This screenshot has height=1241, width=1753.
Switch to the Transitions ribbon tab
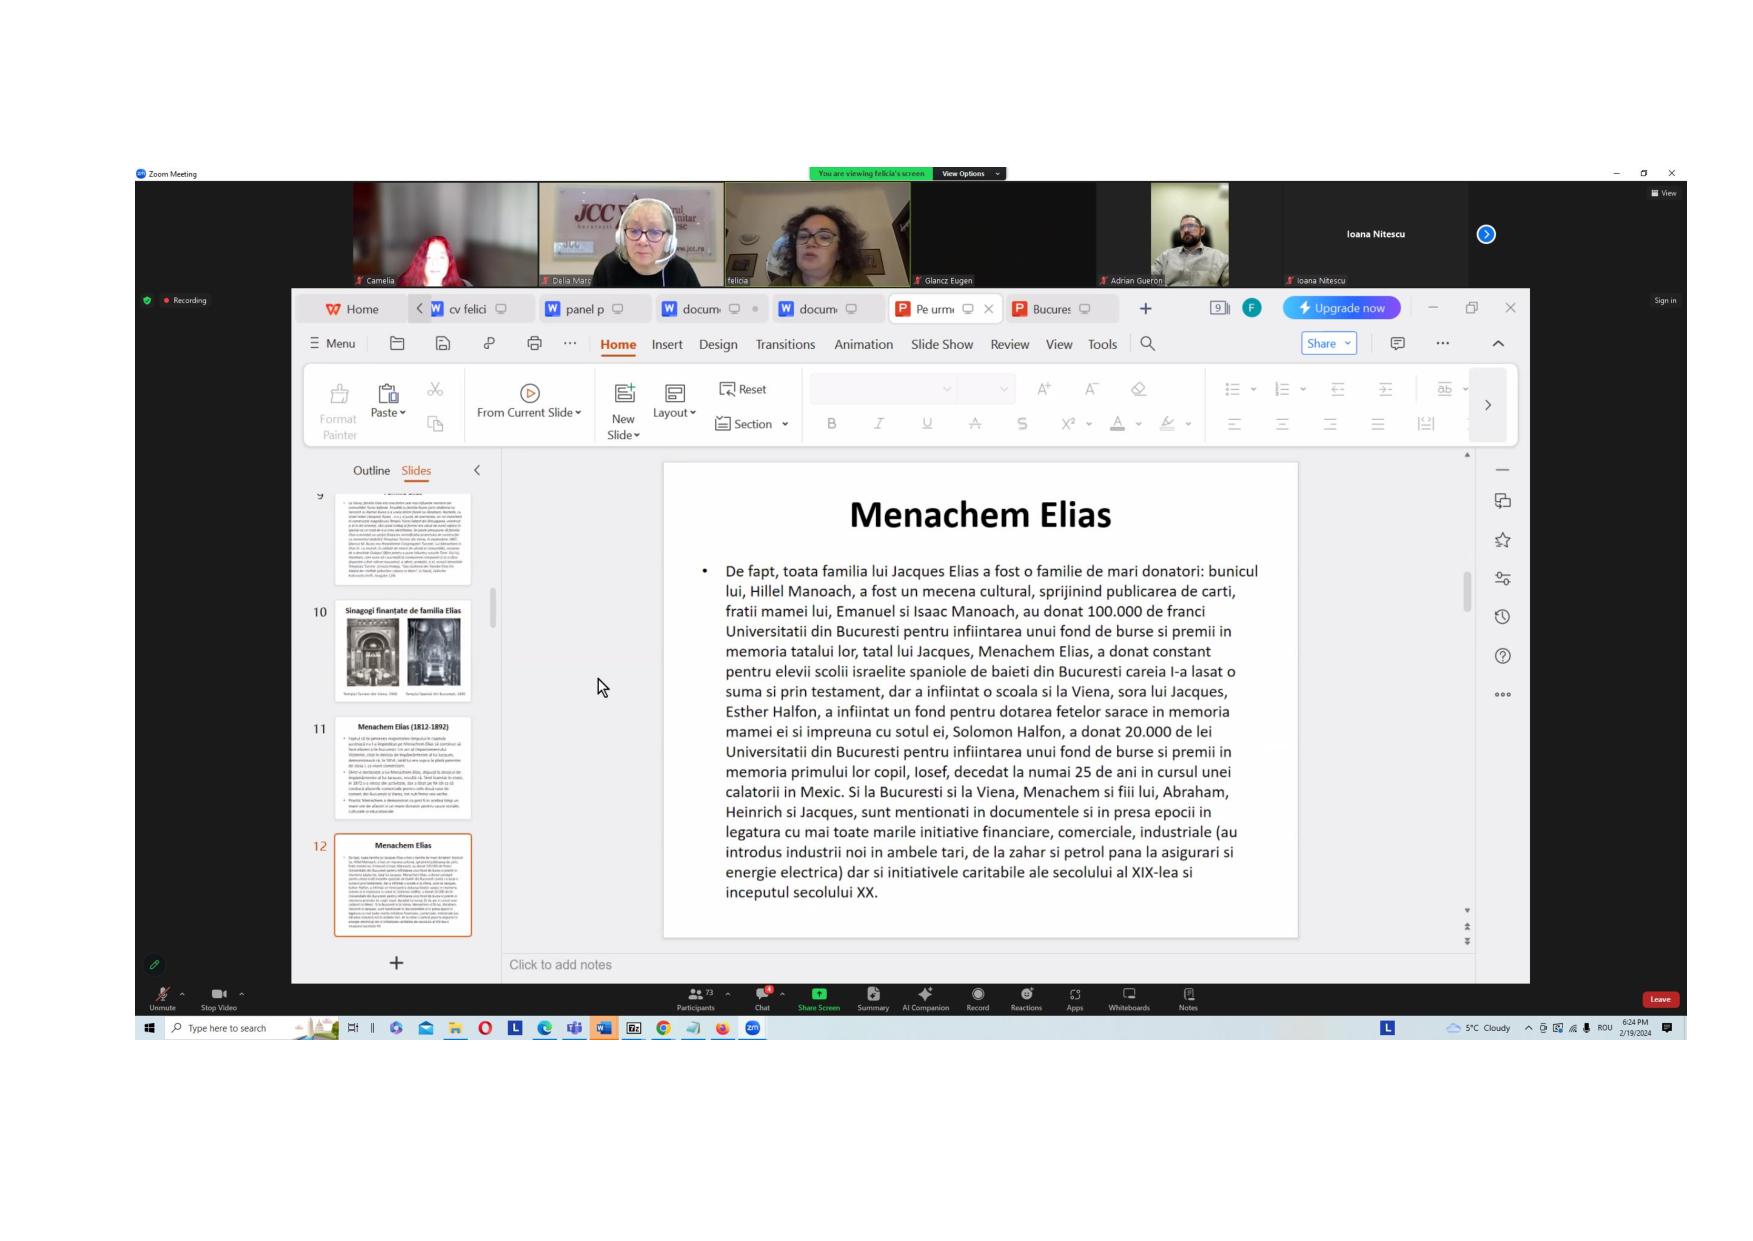coord(785,344)
